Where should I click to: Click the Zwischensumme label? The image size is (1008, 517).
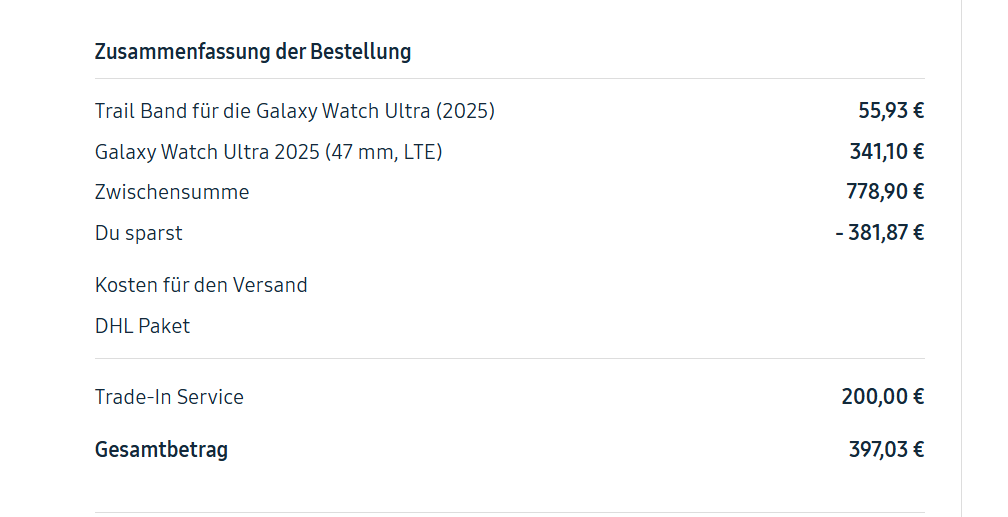click(172, 192)
